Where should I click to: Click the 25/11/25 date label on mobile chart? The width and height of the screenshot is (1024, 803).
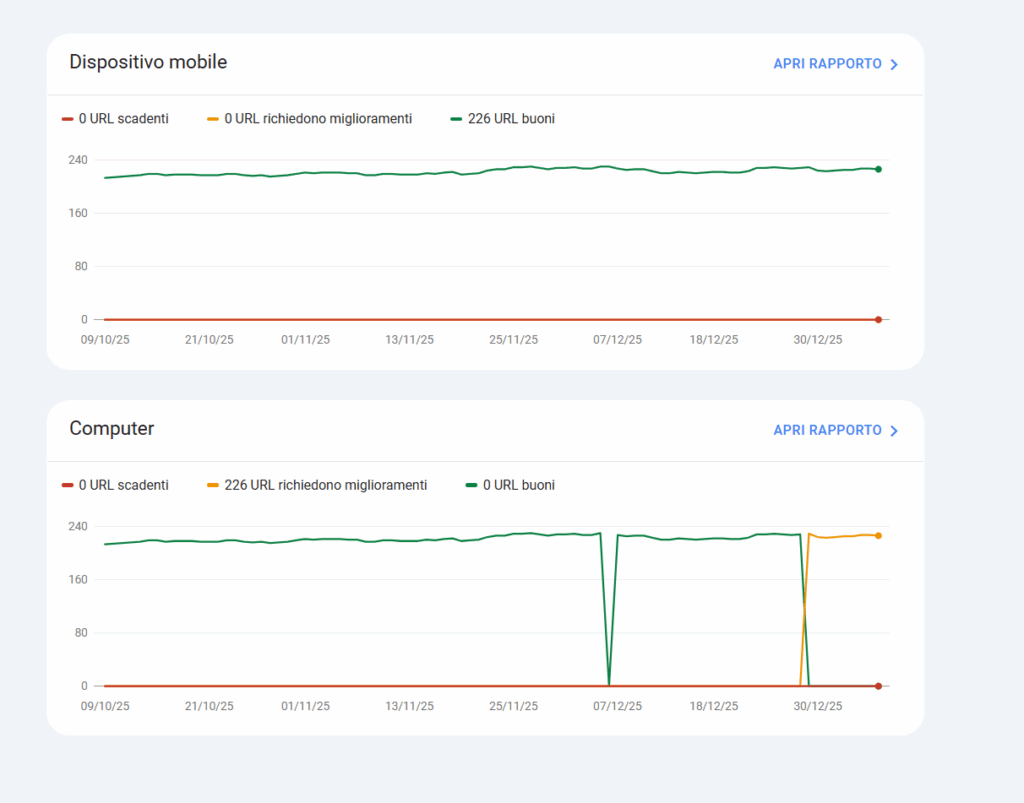coord(513,340)
